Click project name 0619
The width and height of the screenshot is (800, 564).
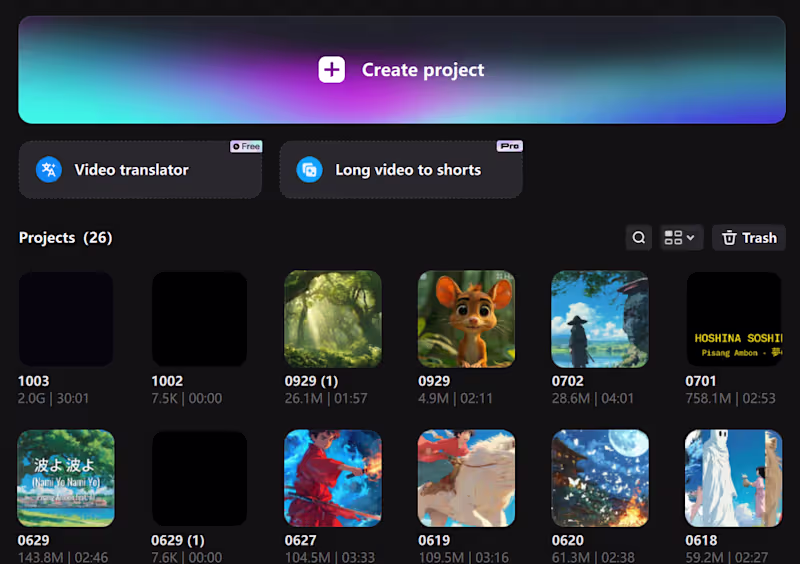coord(434,541)
